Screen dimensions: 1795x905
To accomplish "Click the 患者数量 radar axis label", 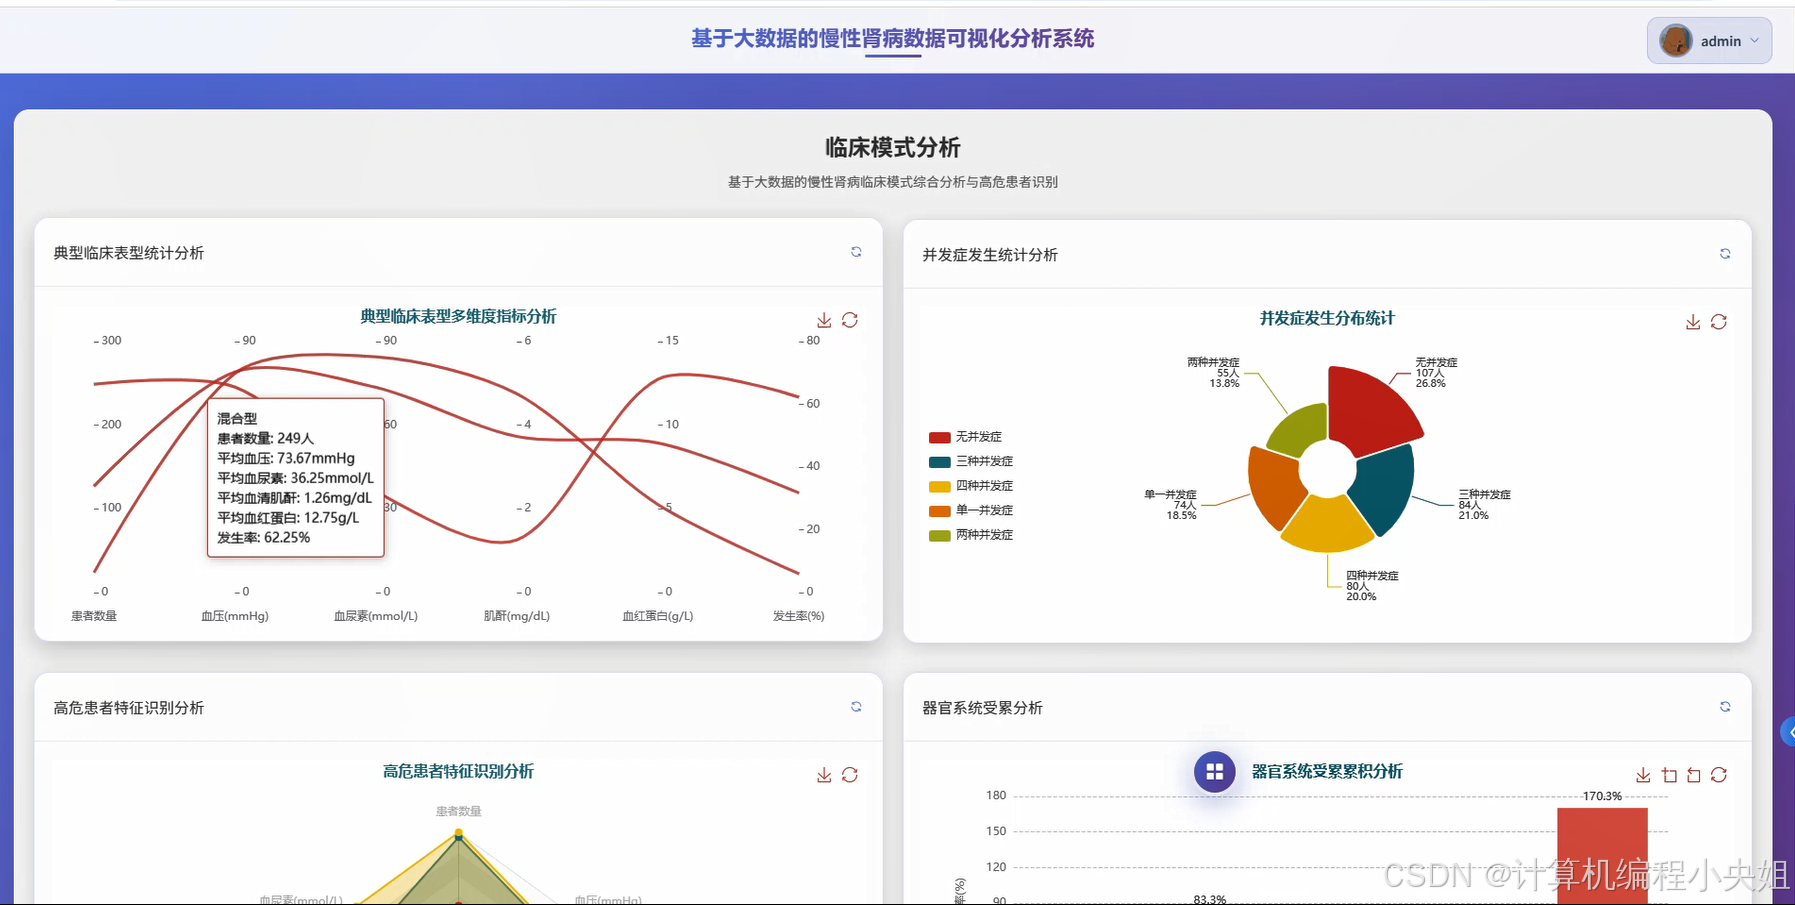I will 459,812.
